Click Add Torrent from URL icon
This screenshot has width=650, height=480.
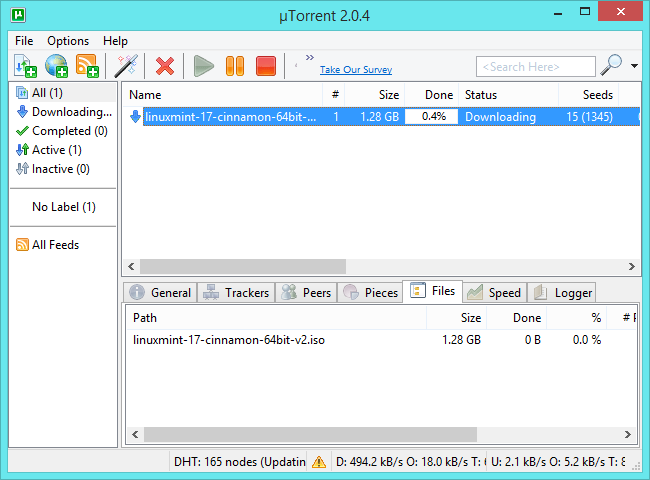tap(56, 67)
